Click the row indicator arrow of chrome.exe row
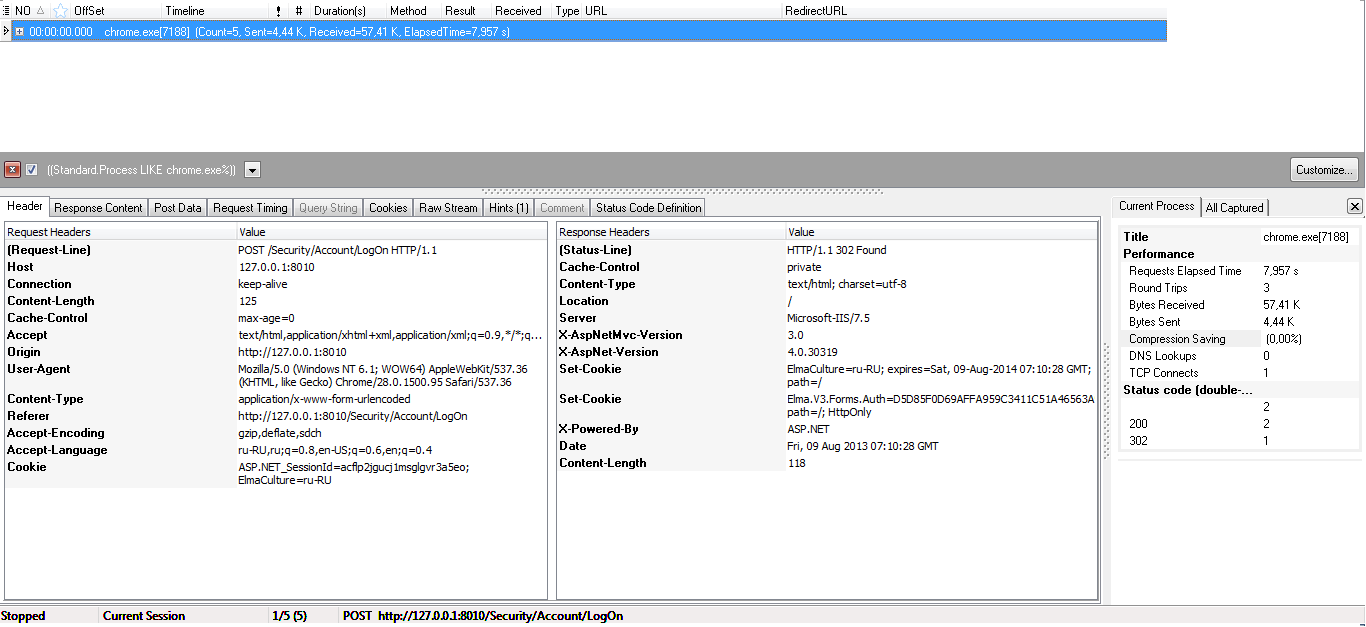Viewport: 1366px width, 627px height. [x=7, y=32]
